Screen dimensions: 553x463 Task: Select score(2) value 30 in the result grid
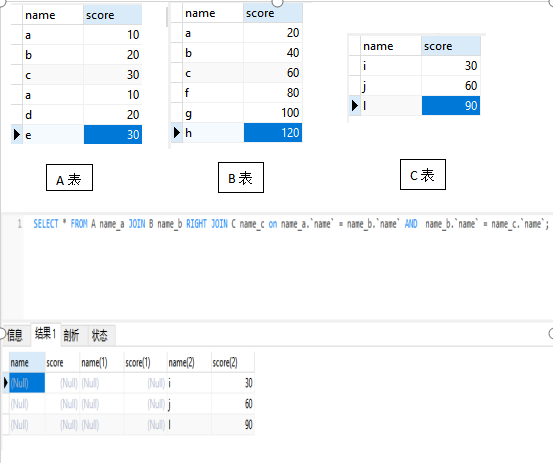click(x=233, y=383)
